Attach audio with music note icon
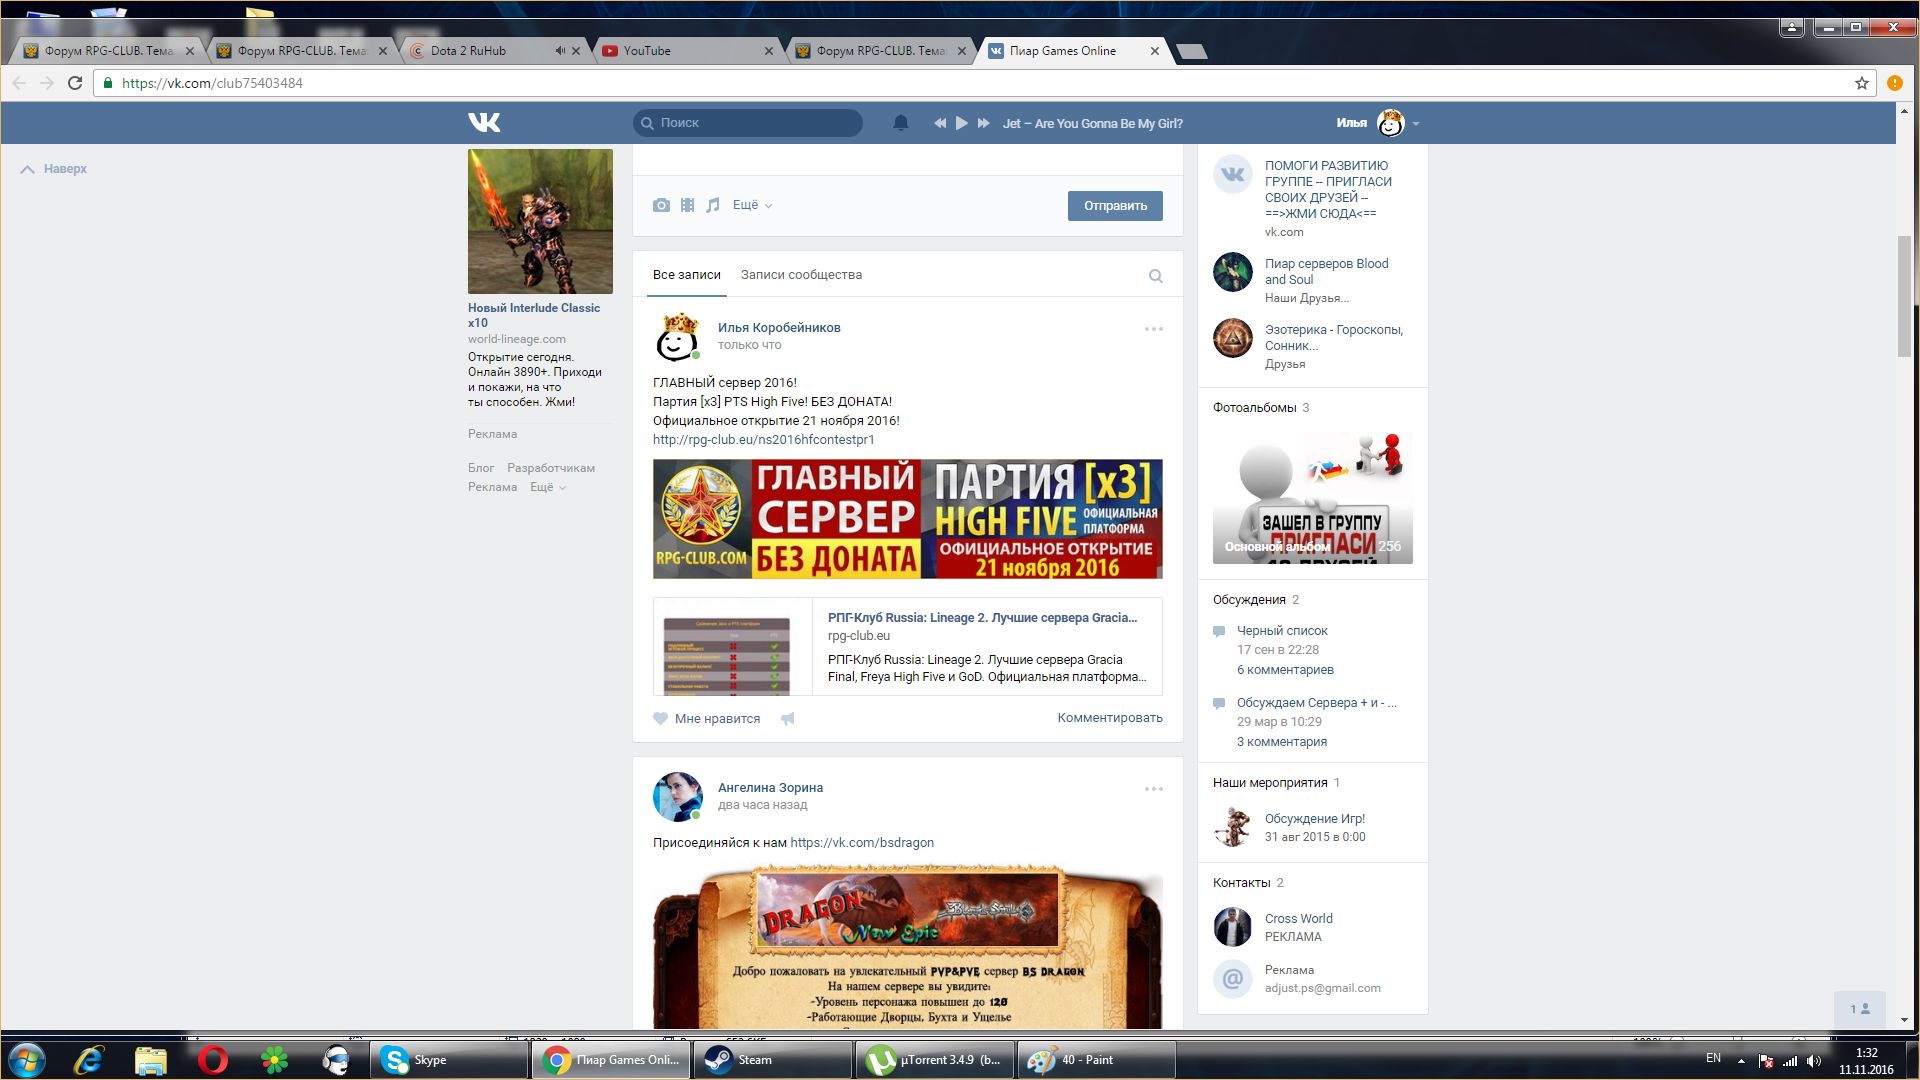 pyautogui.click(x=712, y=205)
